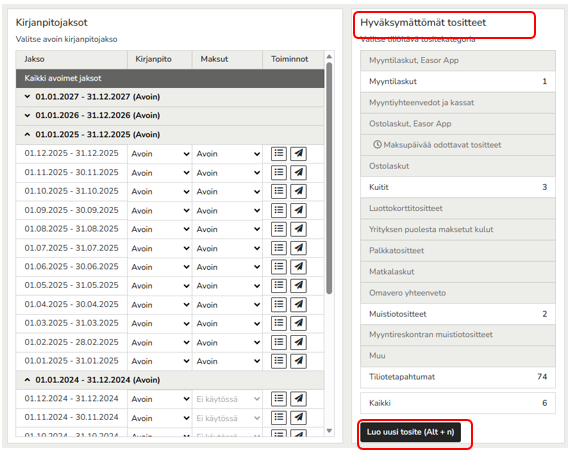Viewport: 570px width, 451px height.
Task: Select the Myyntilaskut category
Action: pyautogui.click(x=458, y=81)
